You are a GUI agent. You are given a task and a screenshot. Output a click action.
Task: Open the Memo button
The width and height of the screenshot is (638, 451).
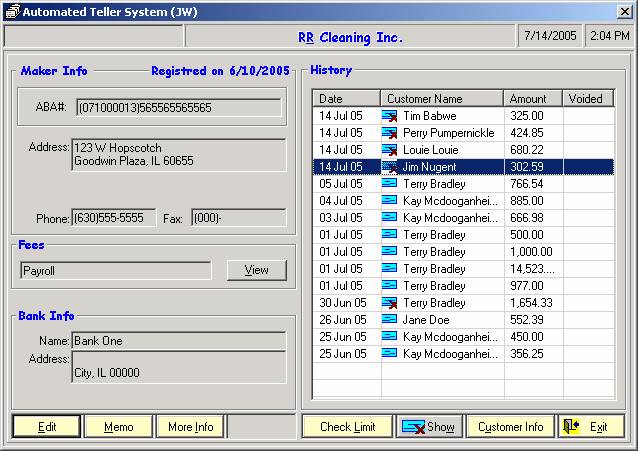point(118,427)
